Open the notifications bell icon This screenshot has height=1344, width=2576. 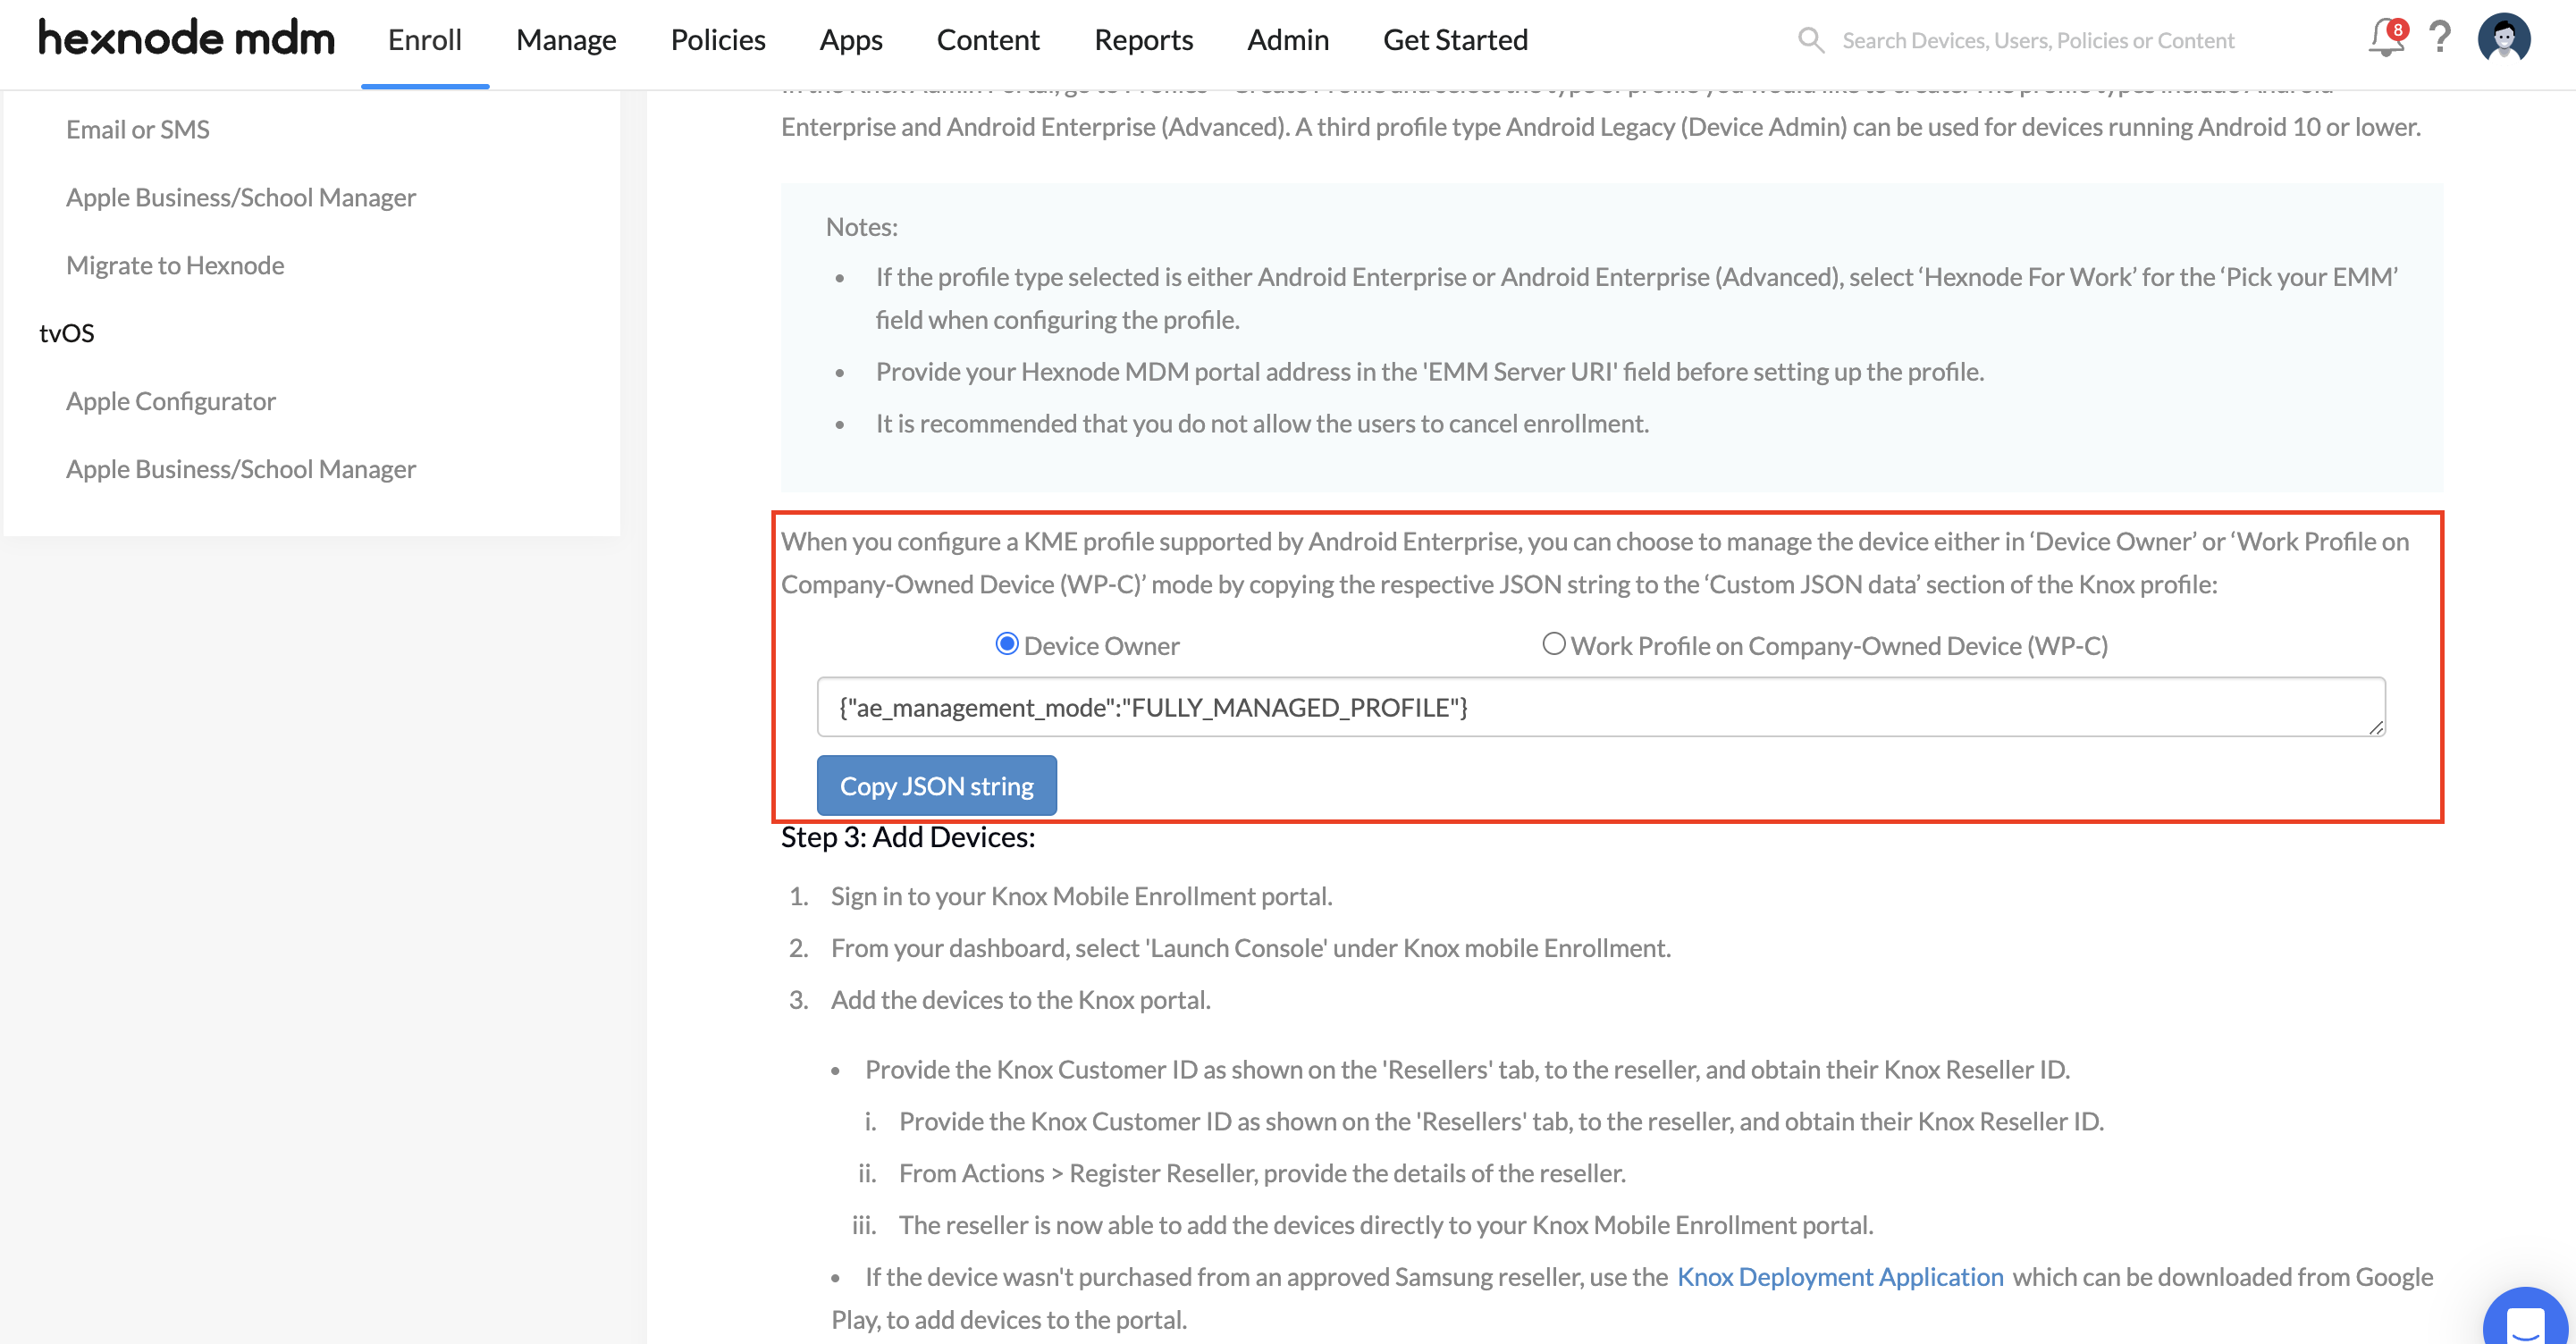[2386, 39]
